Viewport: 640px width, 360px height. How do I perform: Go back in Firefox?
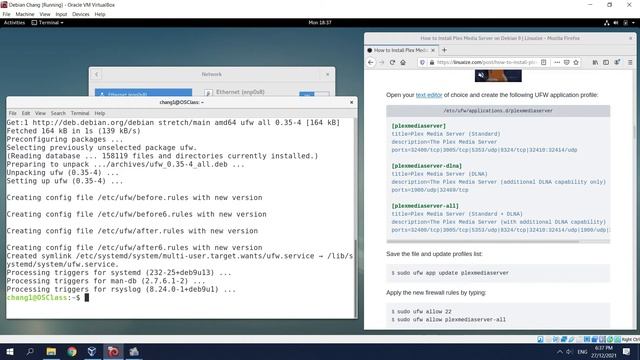point(371,62)
